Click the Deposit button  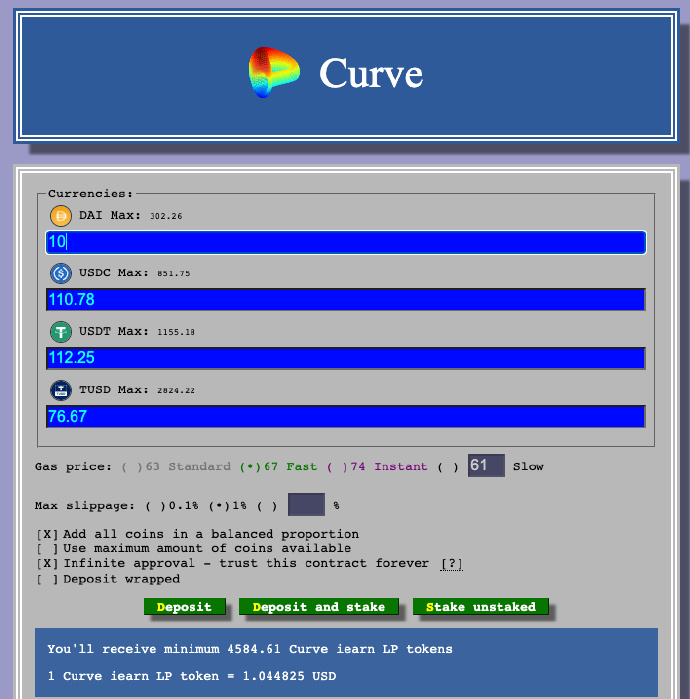[x=185, y=607]
